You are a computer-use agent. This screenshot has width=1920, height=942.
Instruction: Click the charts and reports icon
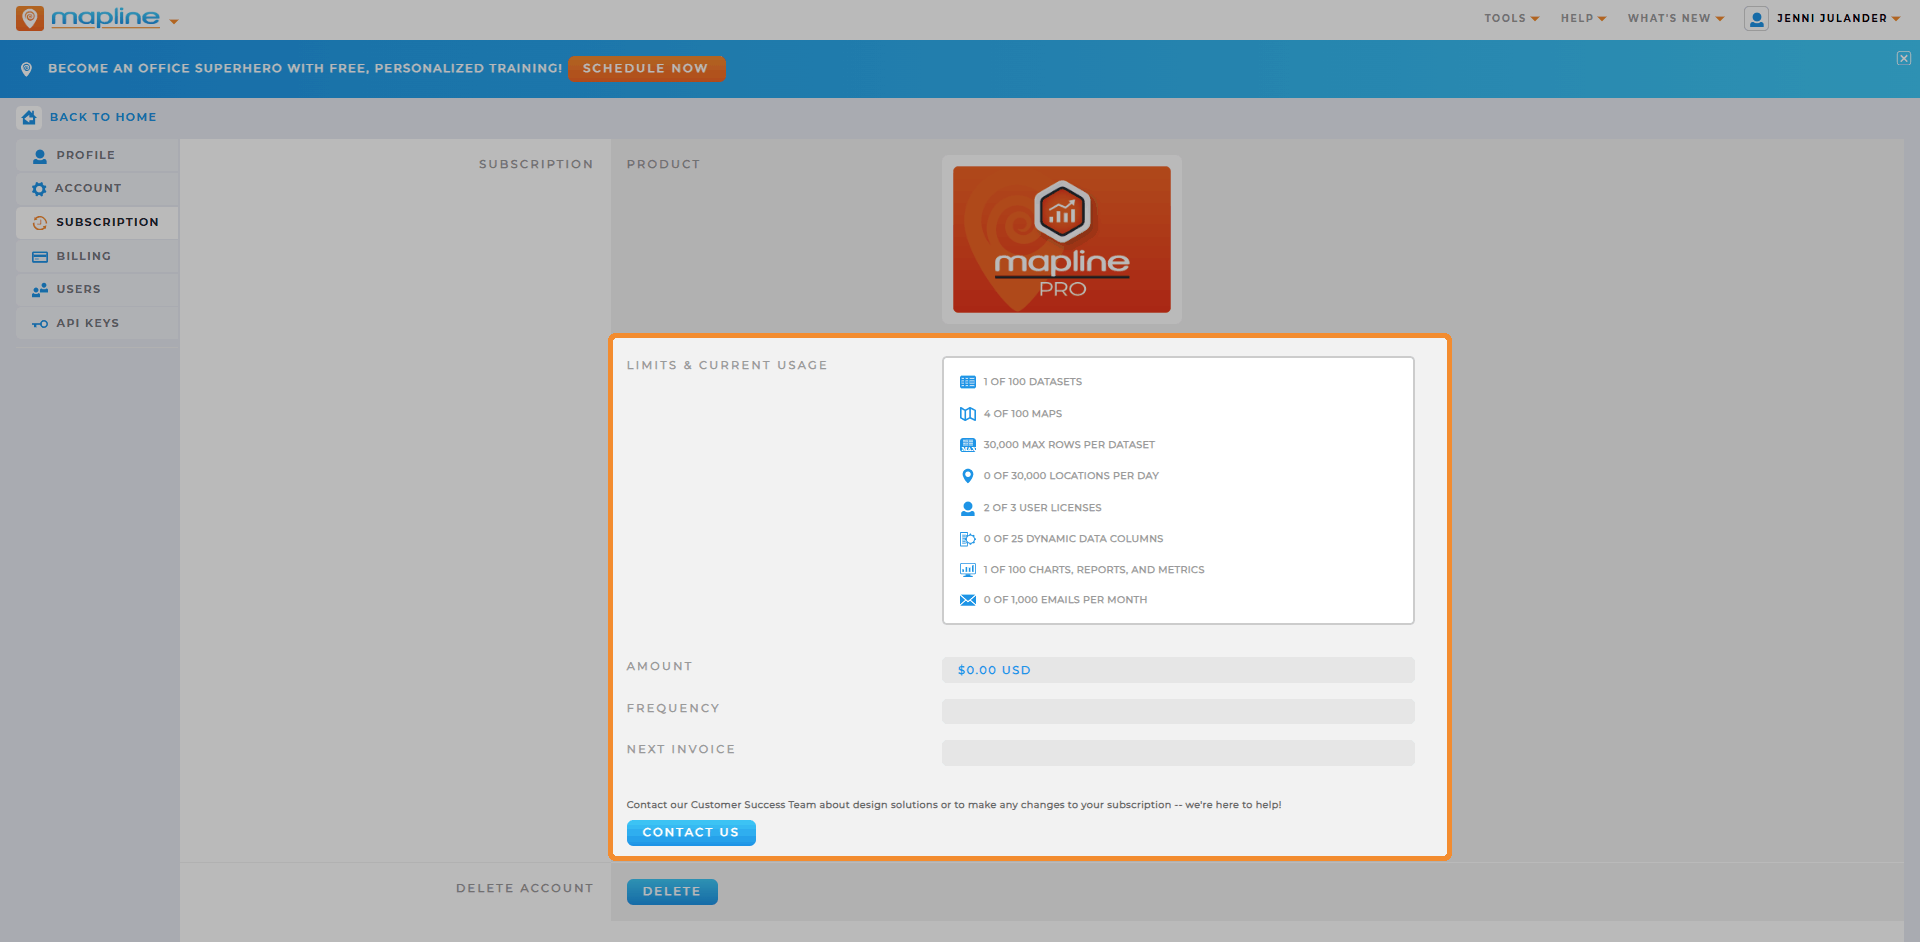(968, 570)
